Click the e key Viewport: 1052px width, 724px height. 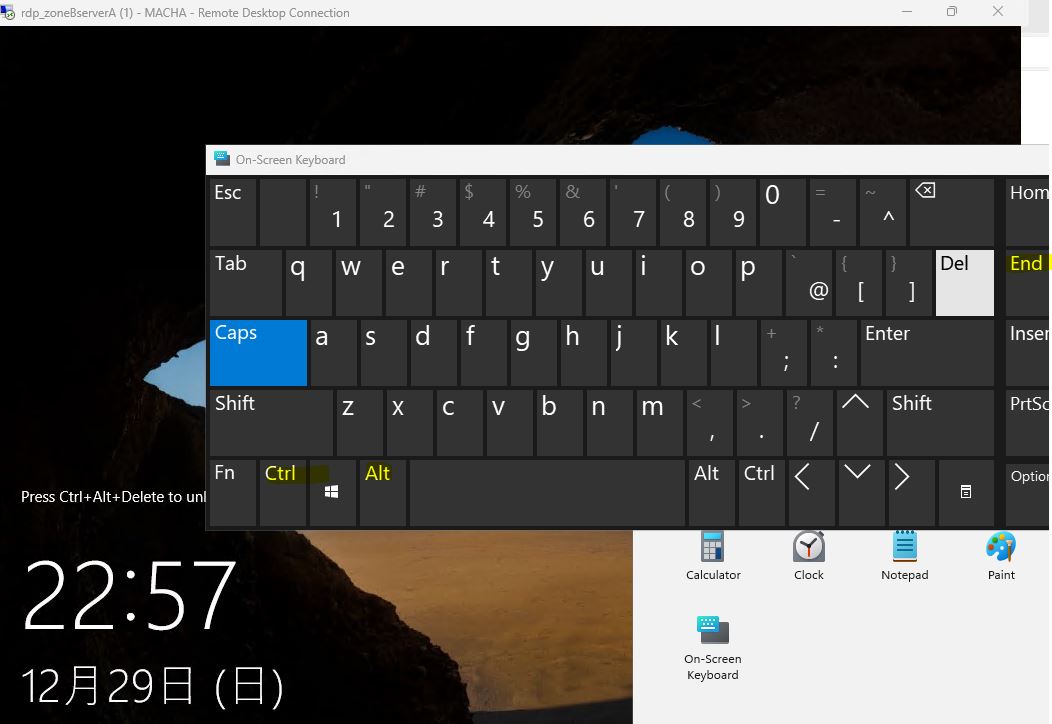click(409, 282)
